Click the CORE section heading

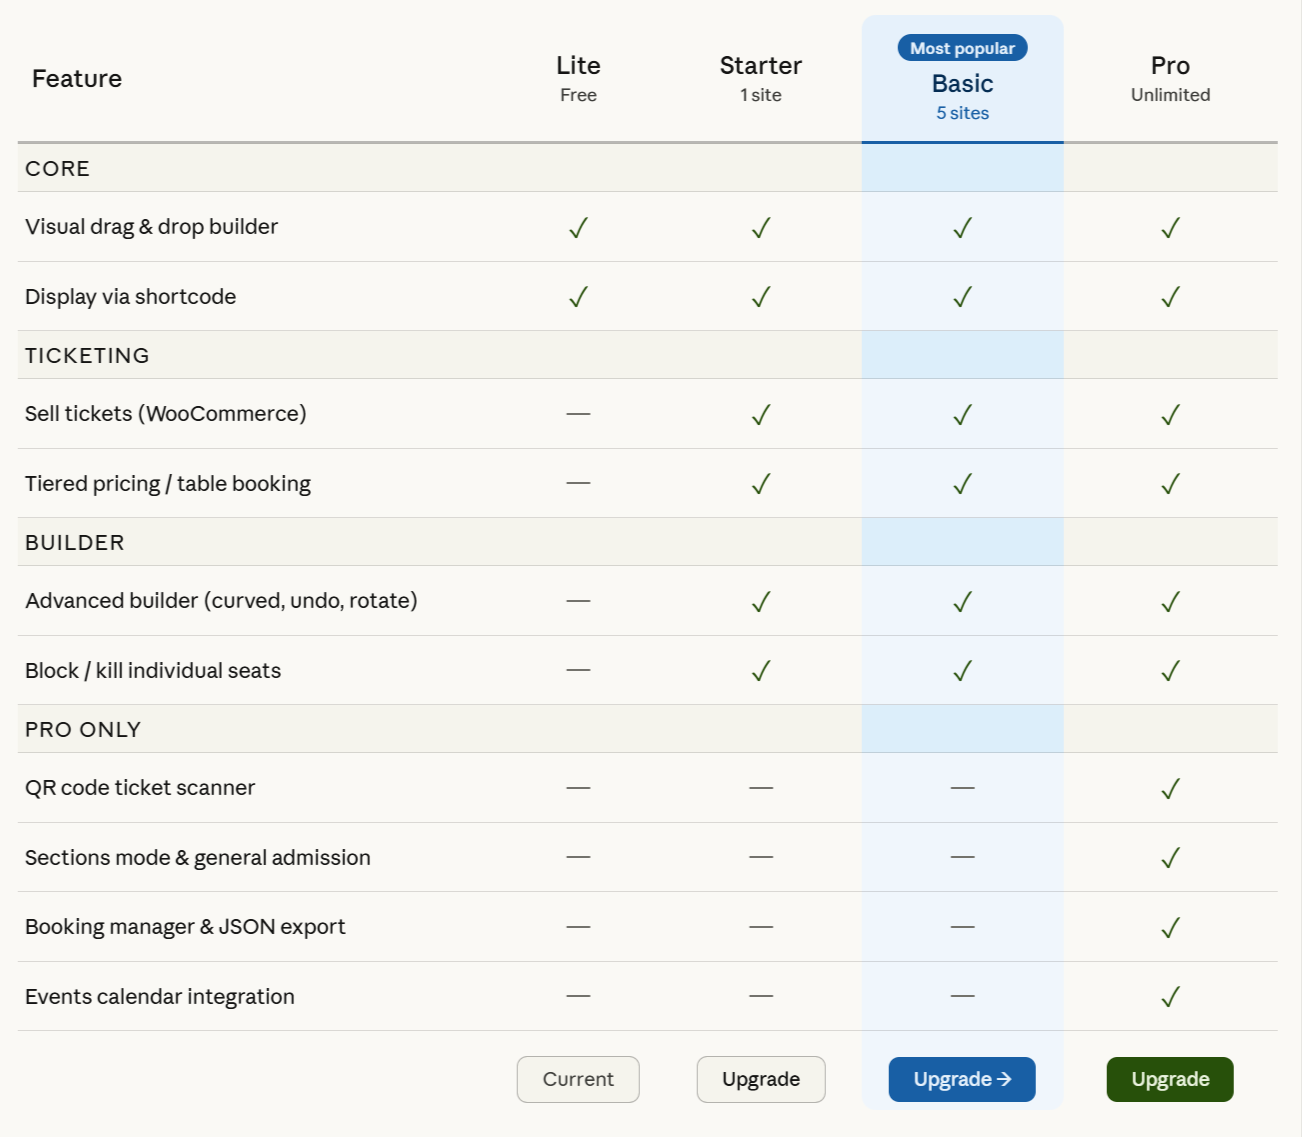(57, 168)
